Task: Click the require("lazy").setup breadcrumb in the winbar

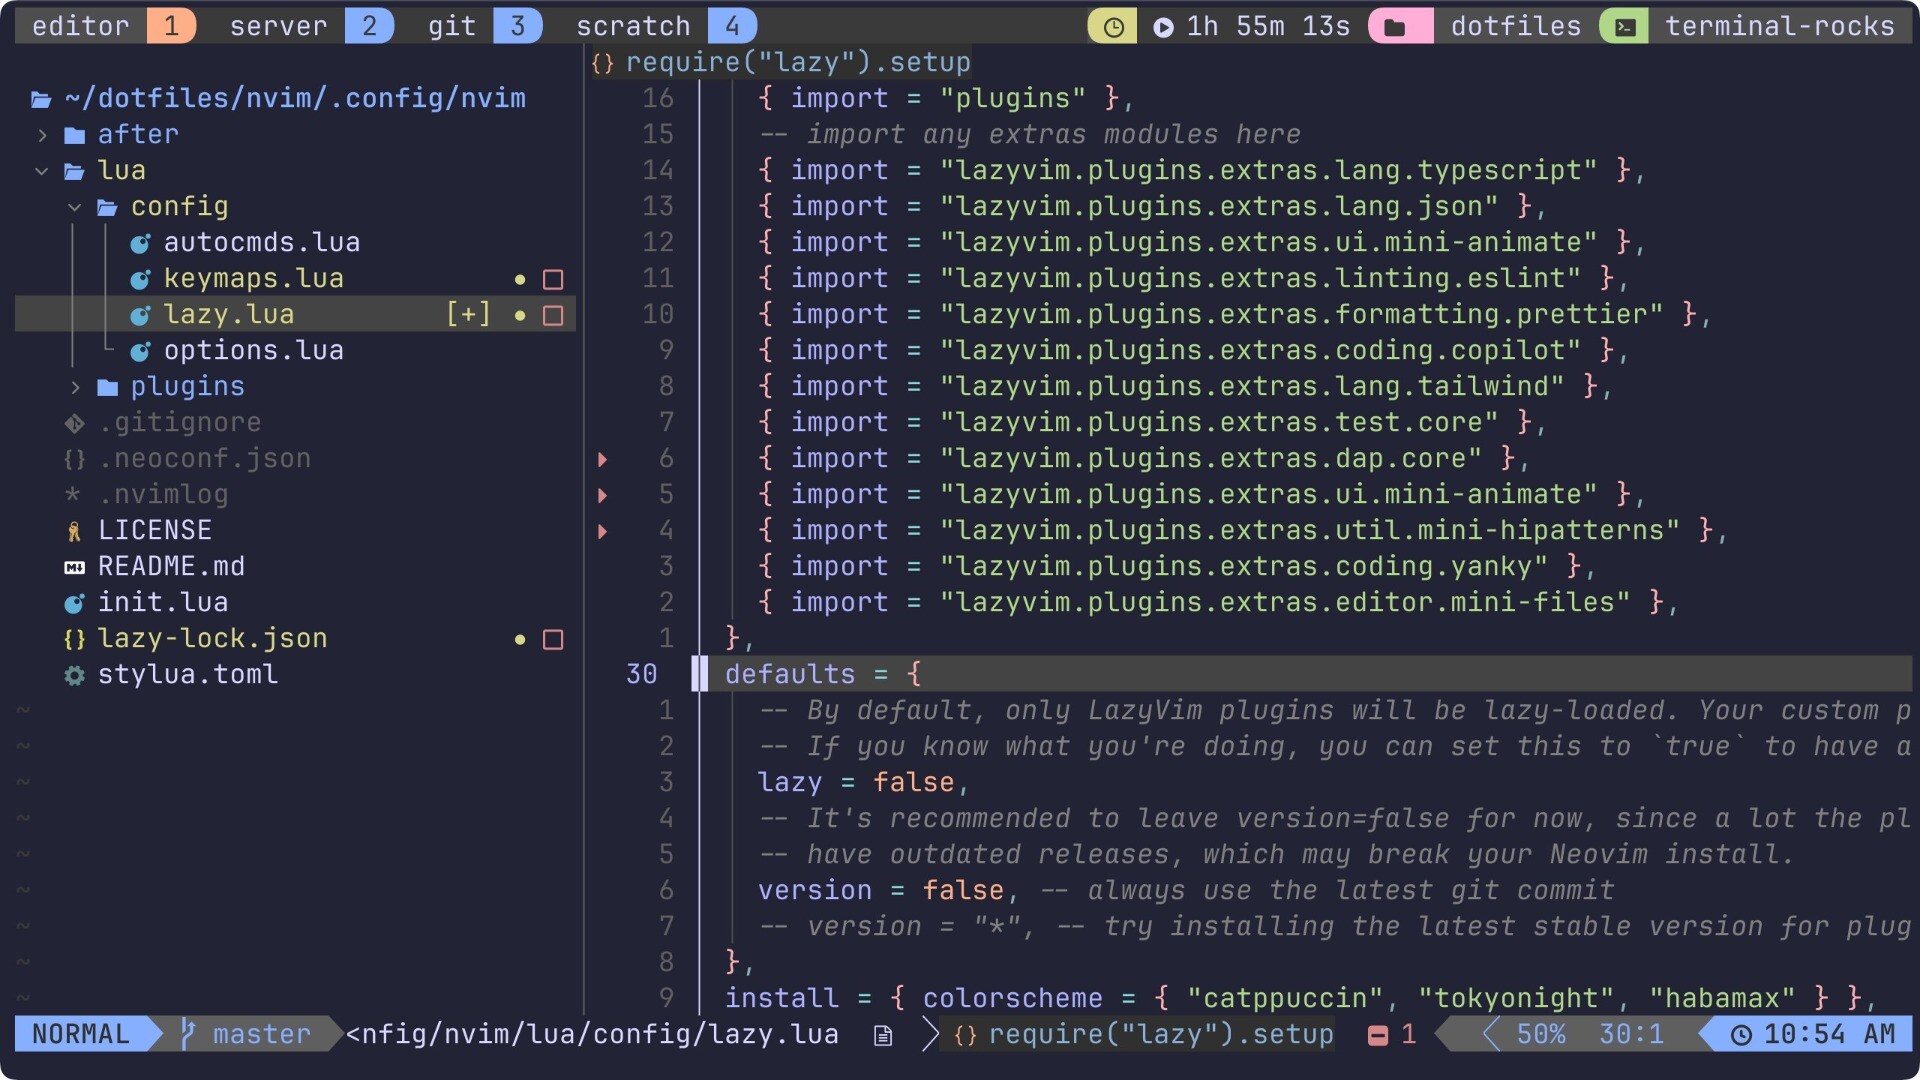Action: (x=797, y=63)
